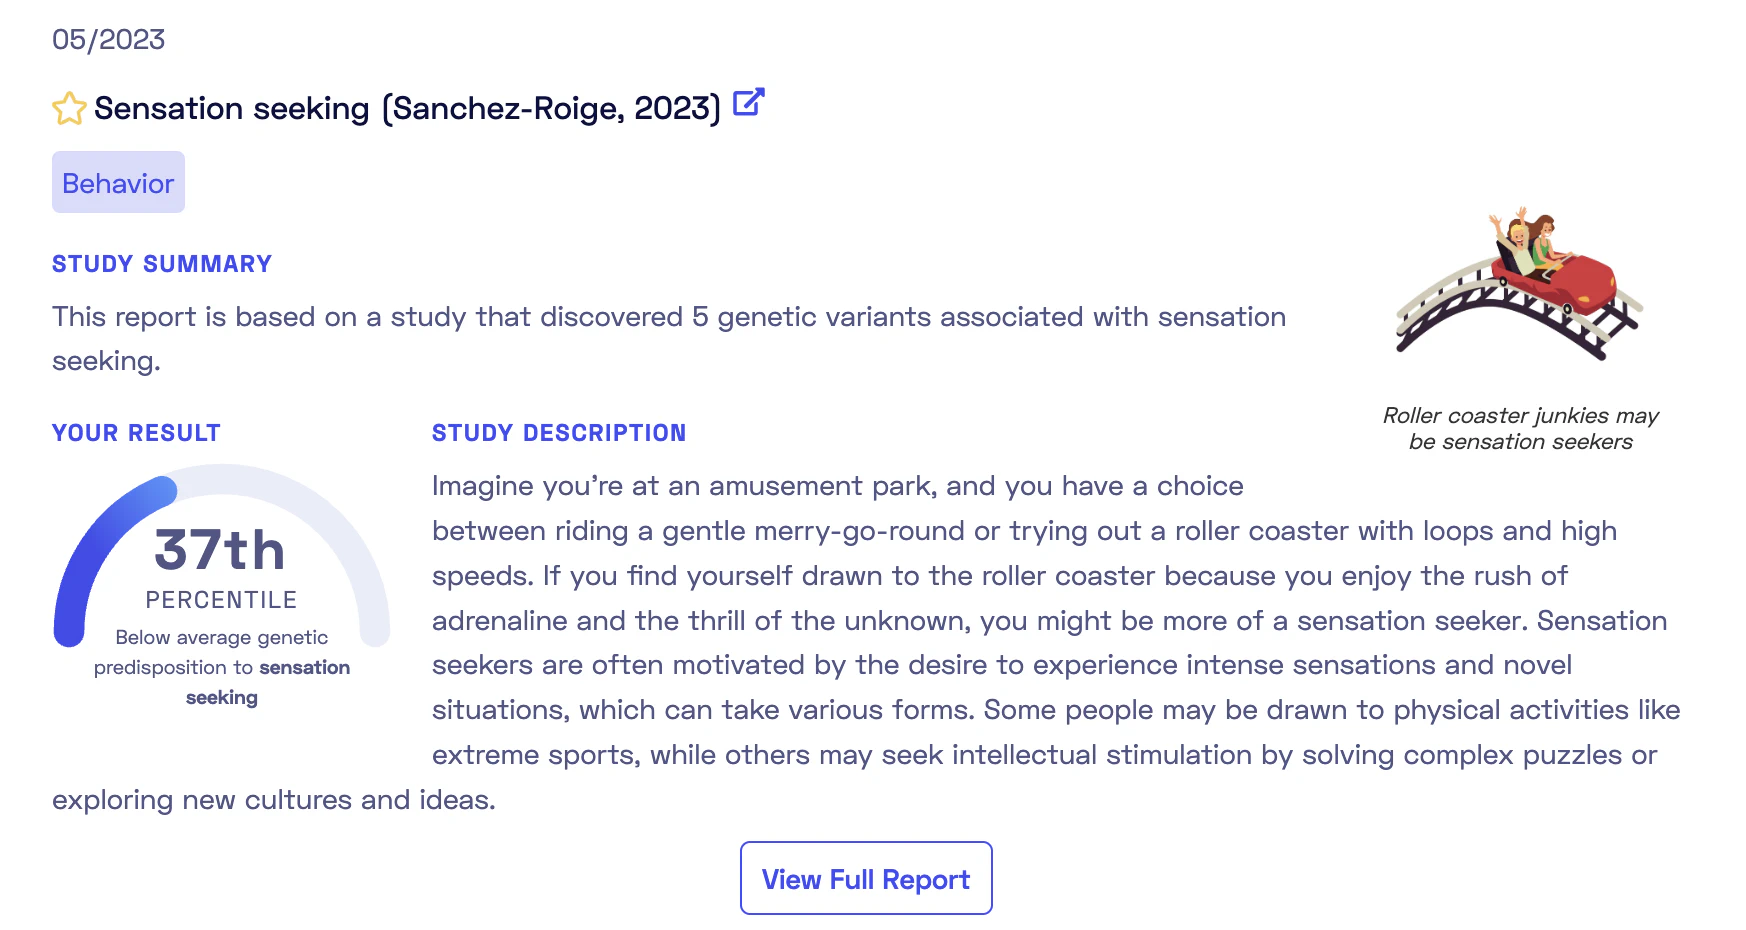Select the yellow star next to Sensation seeking
Image resolution: width=1746 pixels, height=930 pixels.
[x=68, y=107]
